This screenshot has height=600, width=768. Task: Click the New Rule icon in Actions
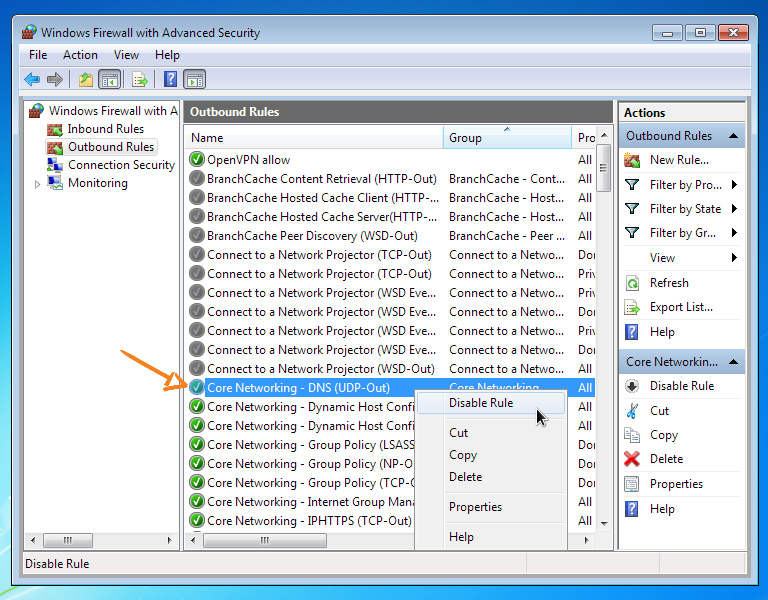632,160
